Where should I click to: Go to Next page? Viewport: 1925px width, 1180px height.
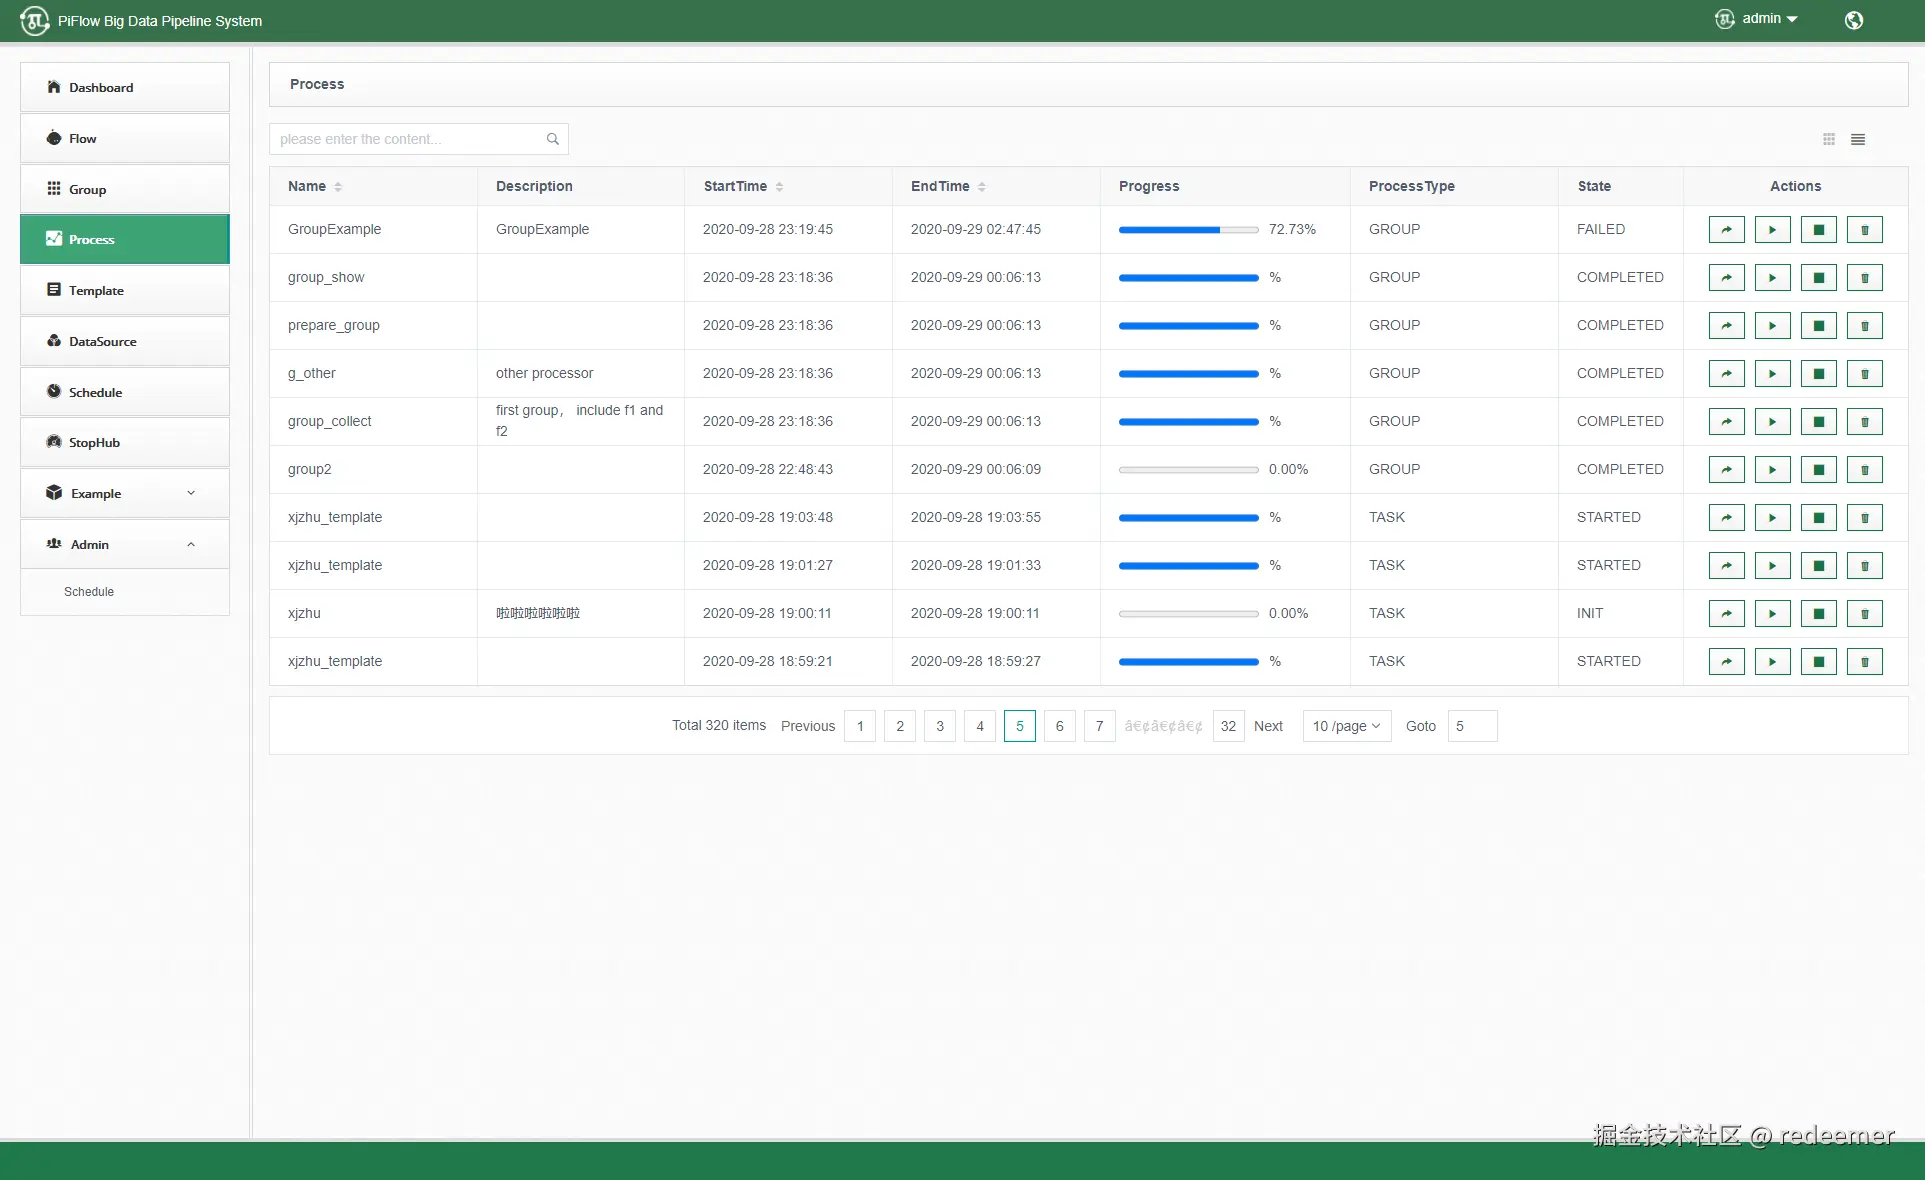pyautogui.click(x=1268, y=726)
